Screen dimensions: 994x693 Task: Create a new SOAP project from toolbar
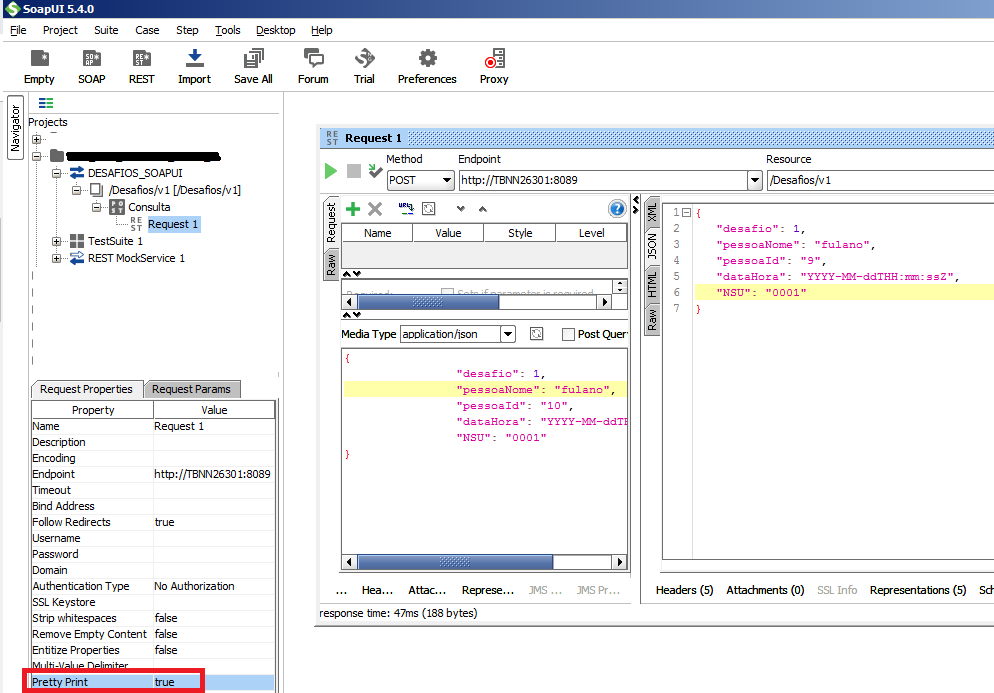coord(91,66)
